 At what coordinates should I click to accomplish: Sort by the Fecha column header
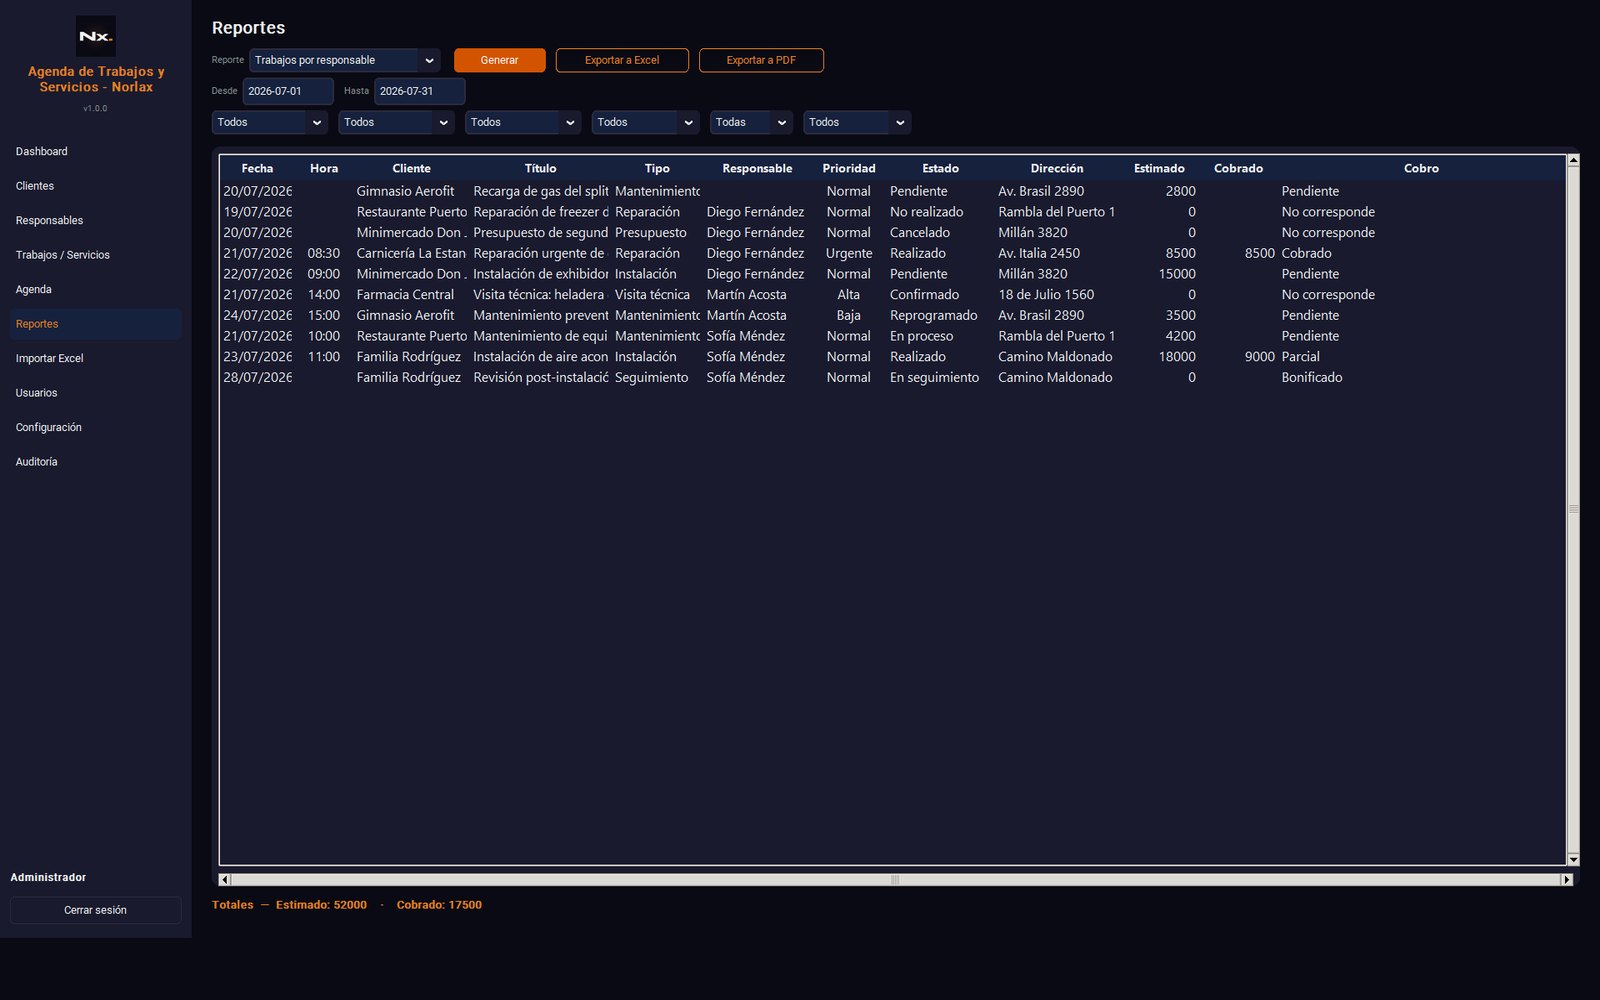tap(257, 168)
